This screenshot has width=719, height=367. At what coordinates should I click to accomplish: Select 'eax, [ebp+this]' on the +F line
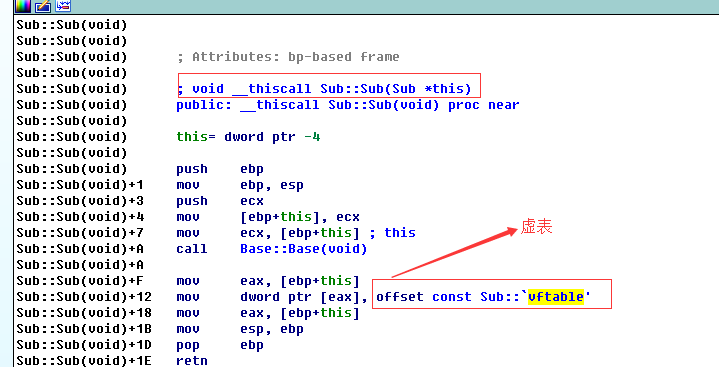pos(300,281)
